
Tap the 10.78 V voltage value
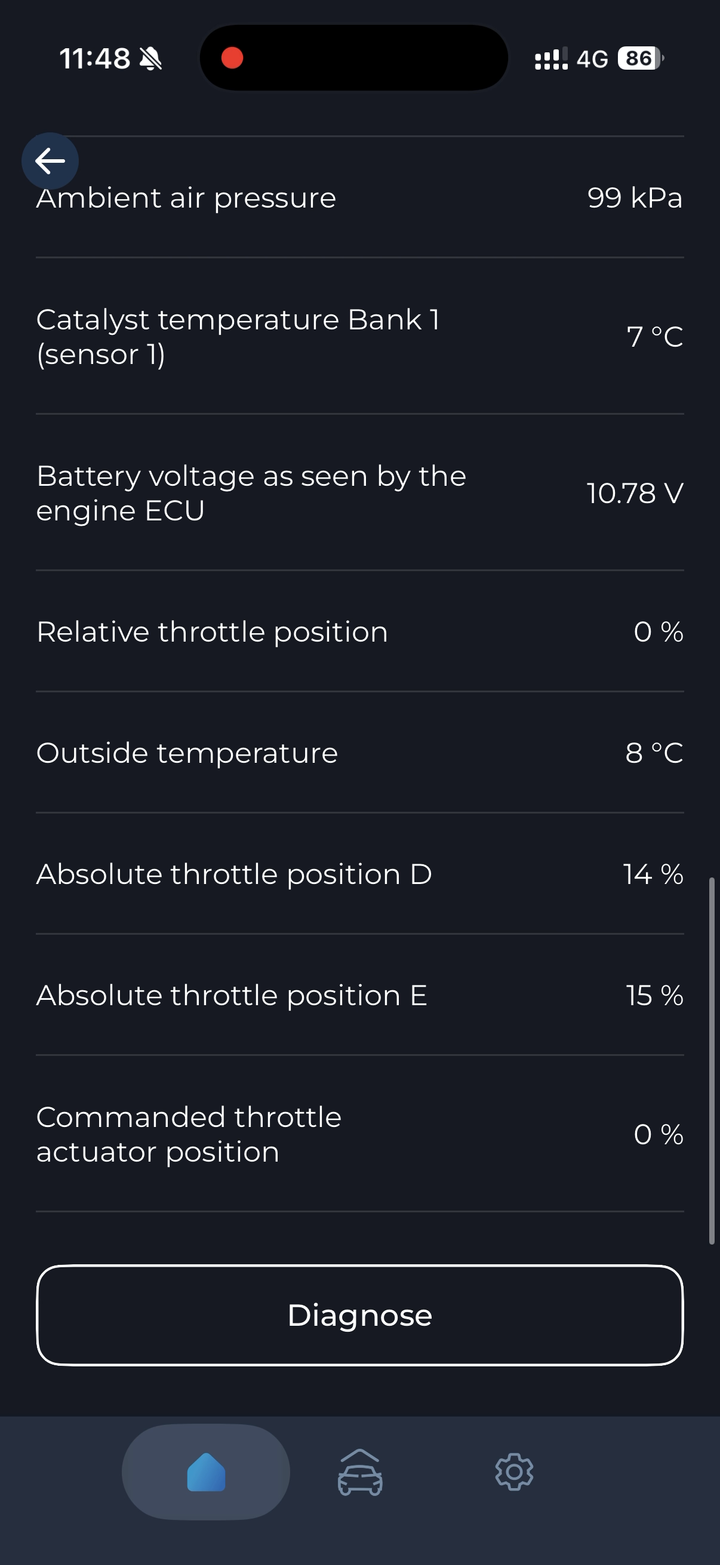[x=634, y=493]
